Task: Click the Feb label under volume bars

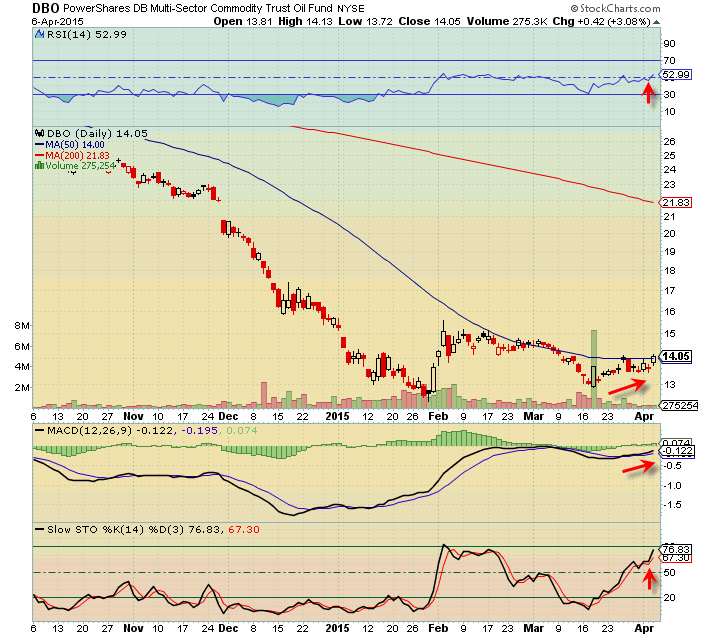Action: pos(438,416)
